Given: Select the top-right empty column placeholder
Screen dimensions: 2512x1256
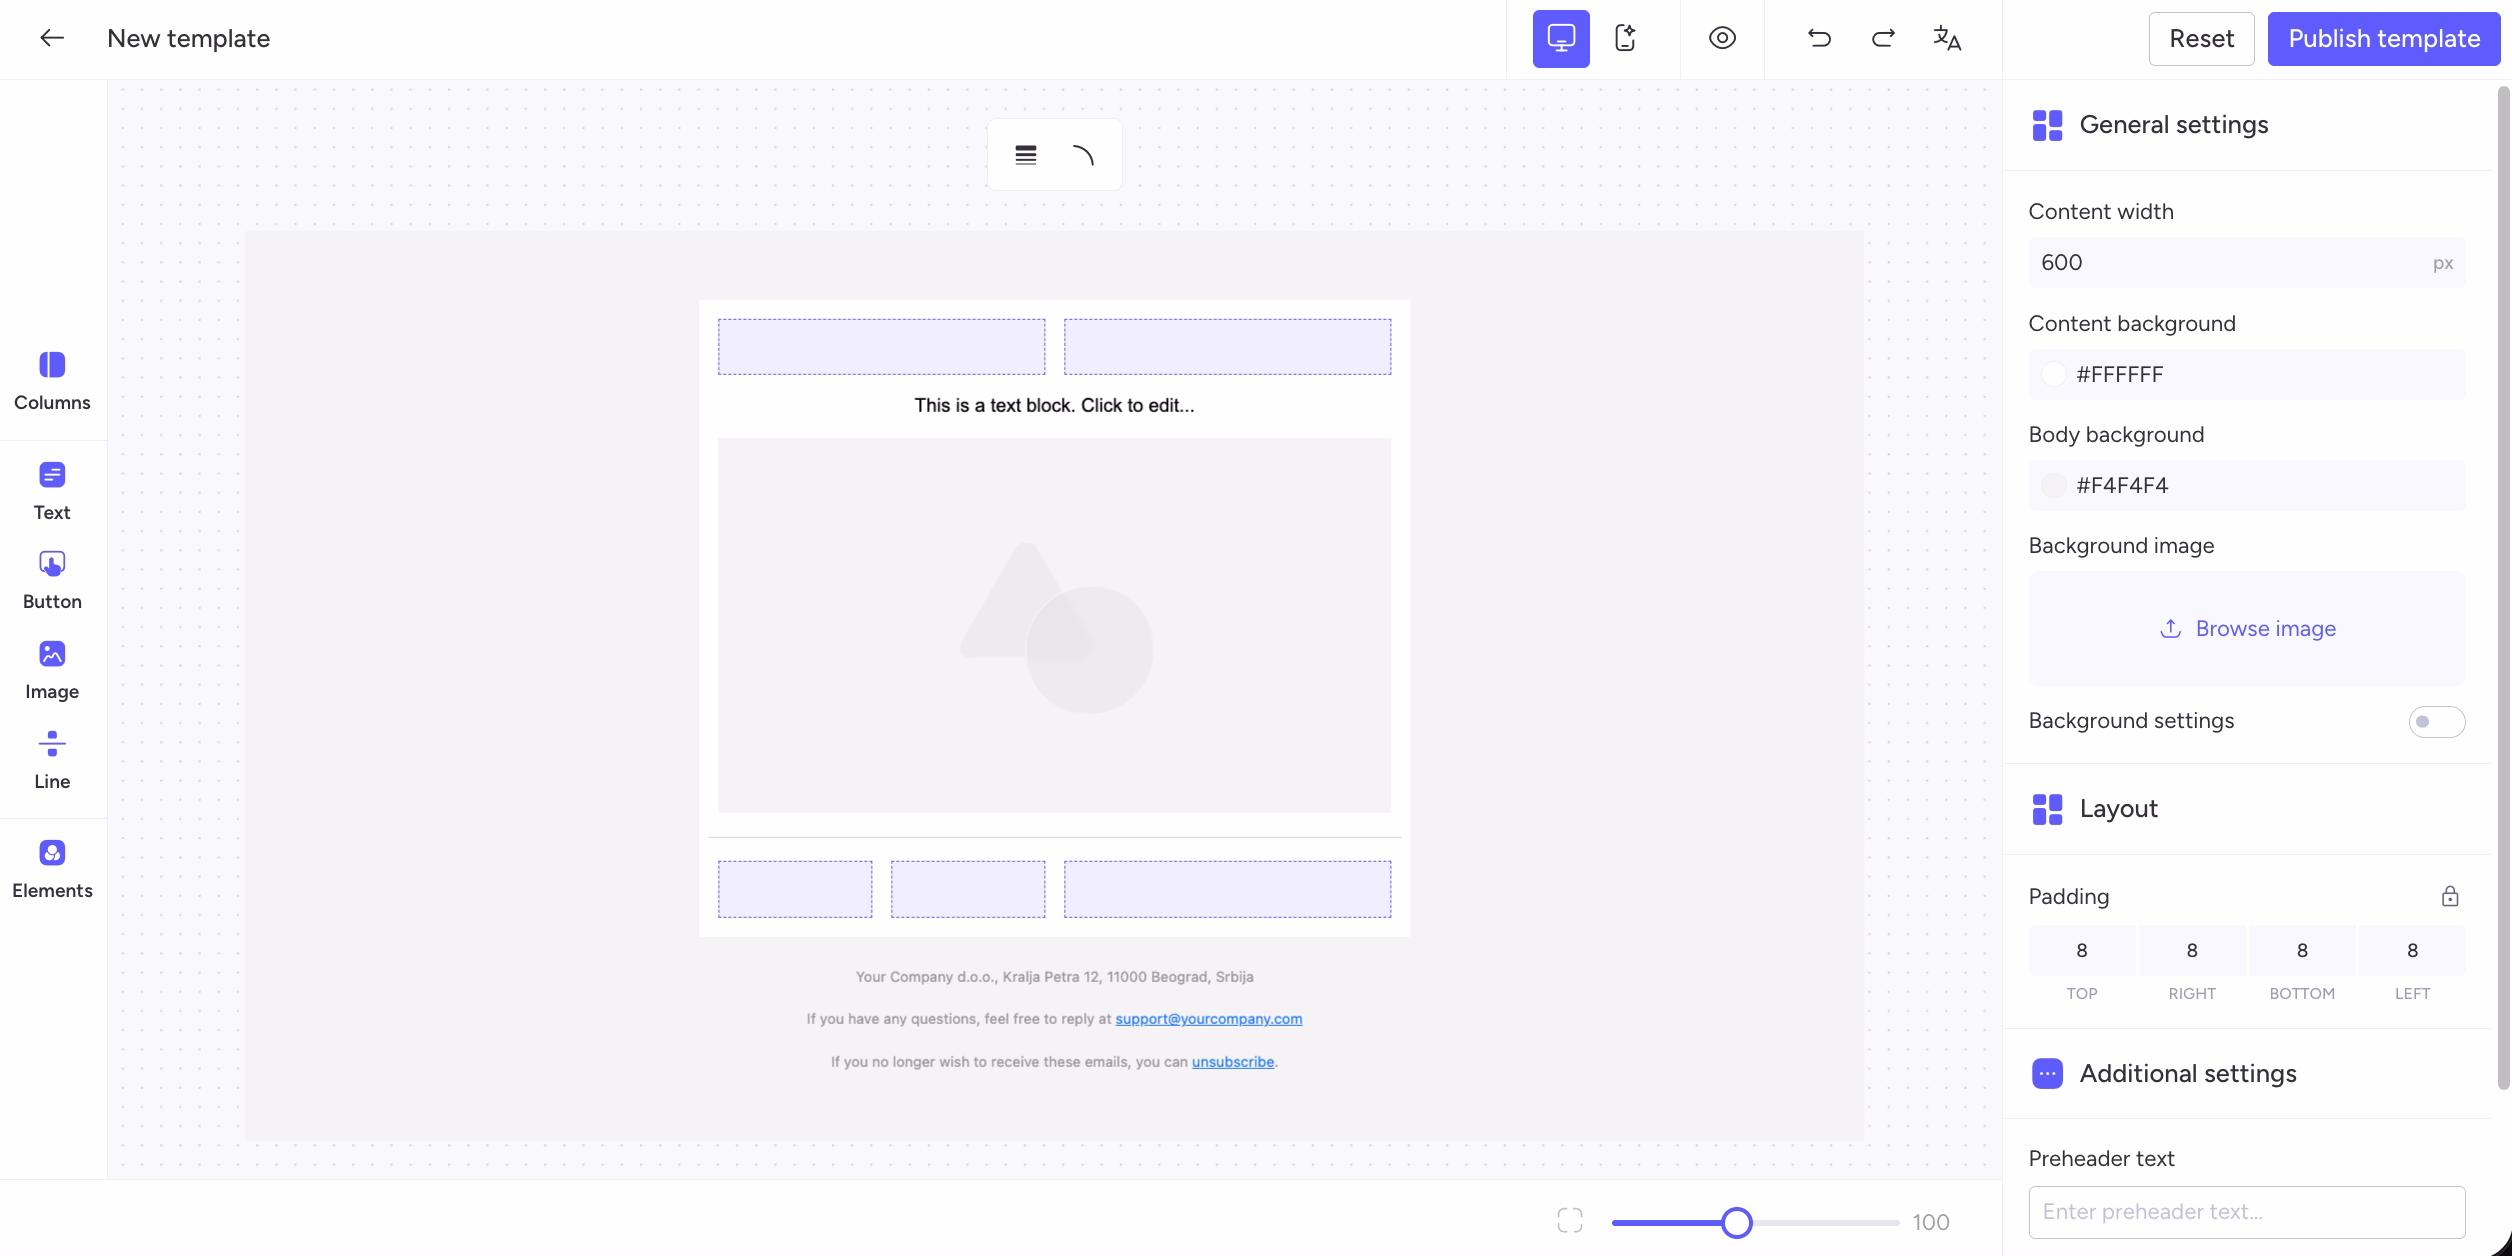Looking at the screenshot, I should (x=1227, y=347).
